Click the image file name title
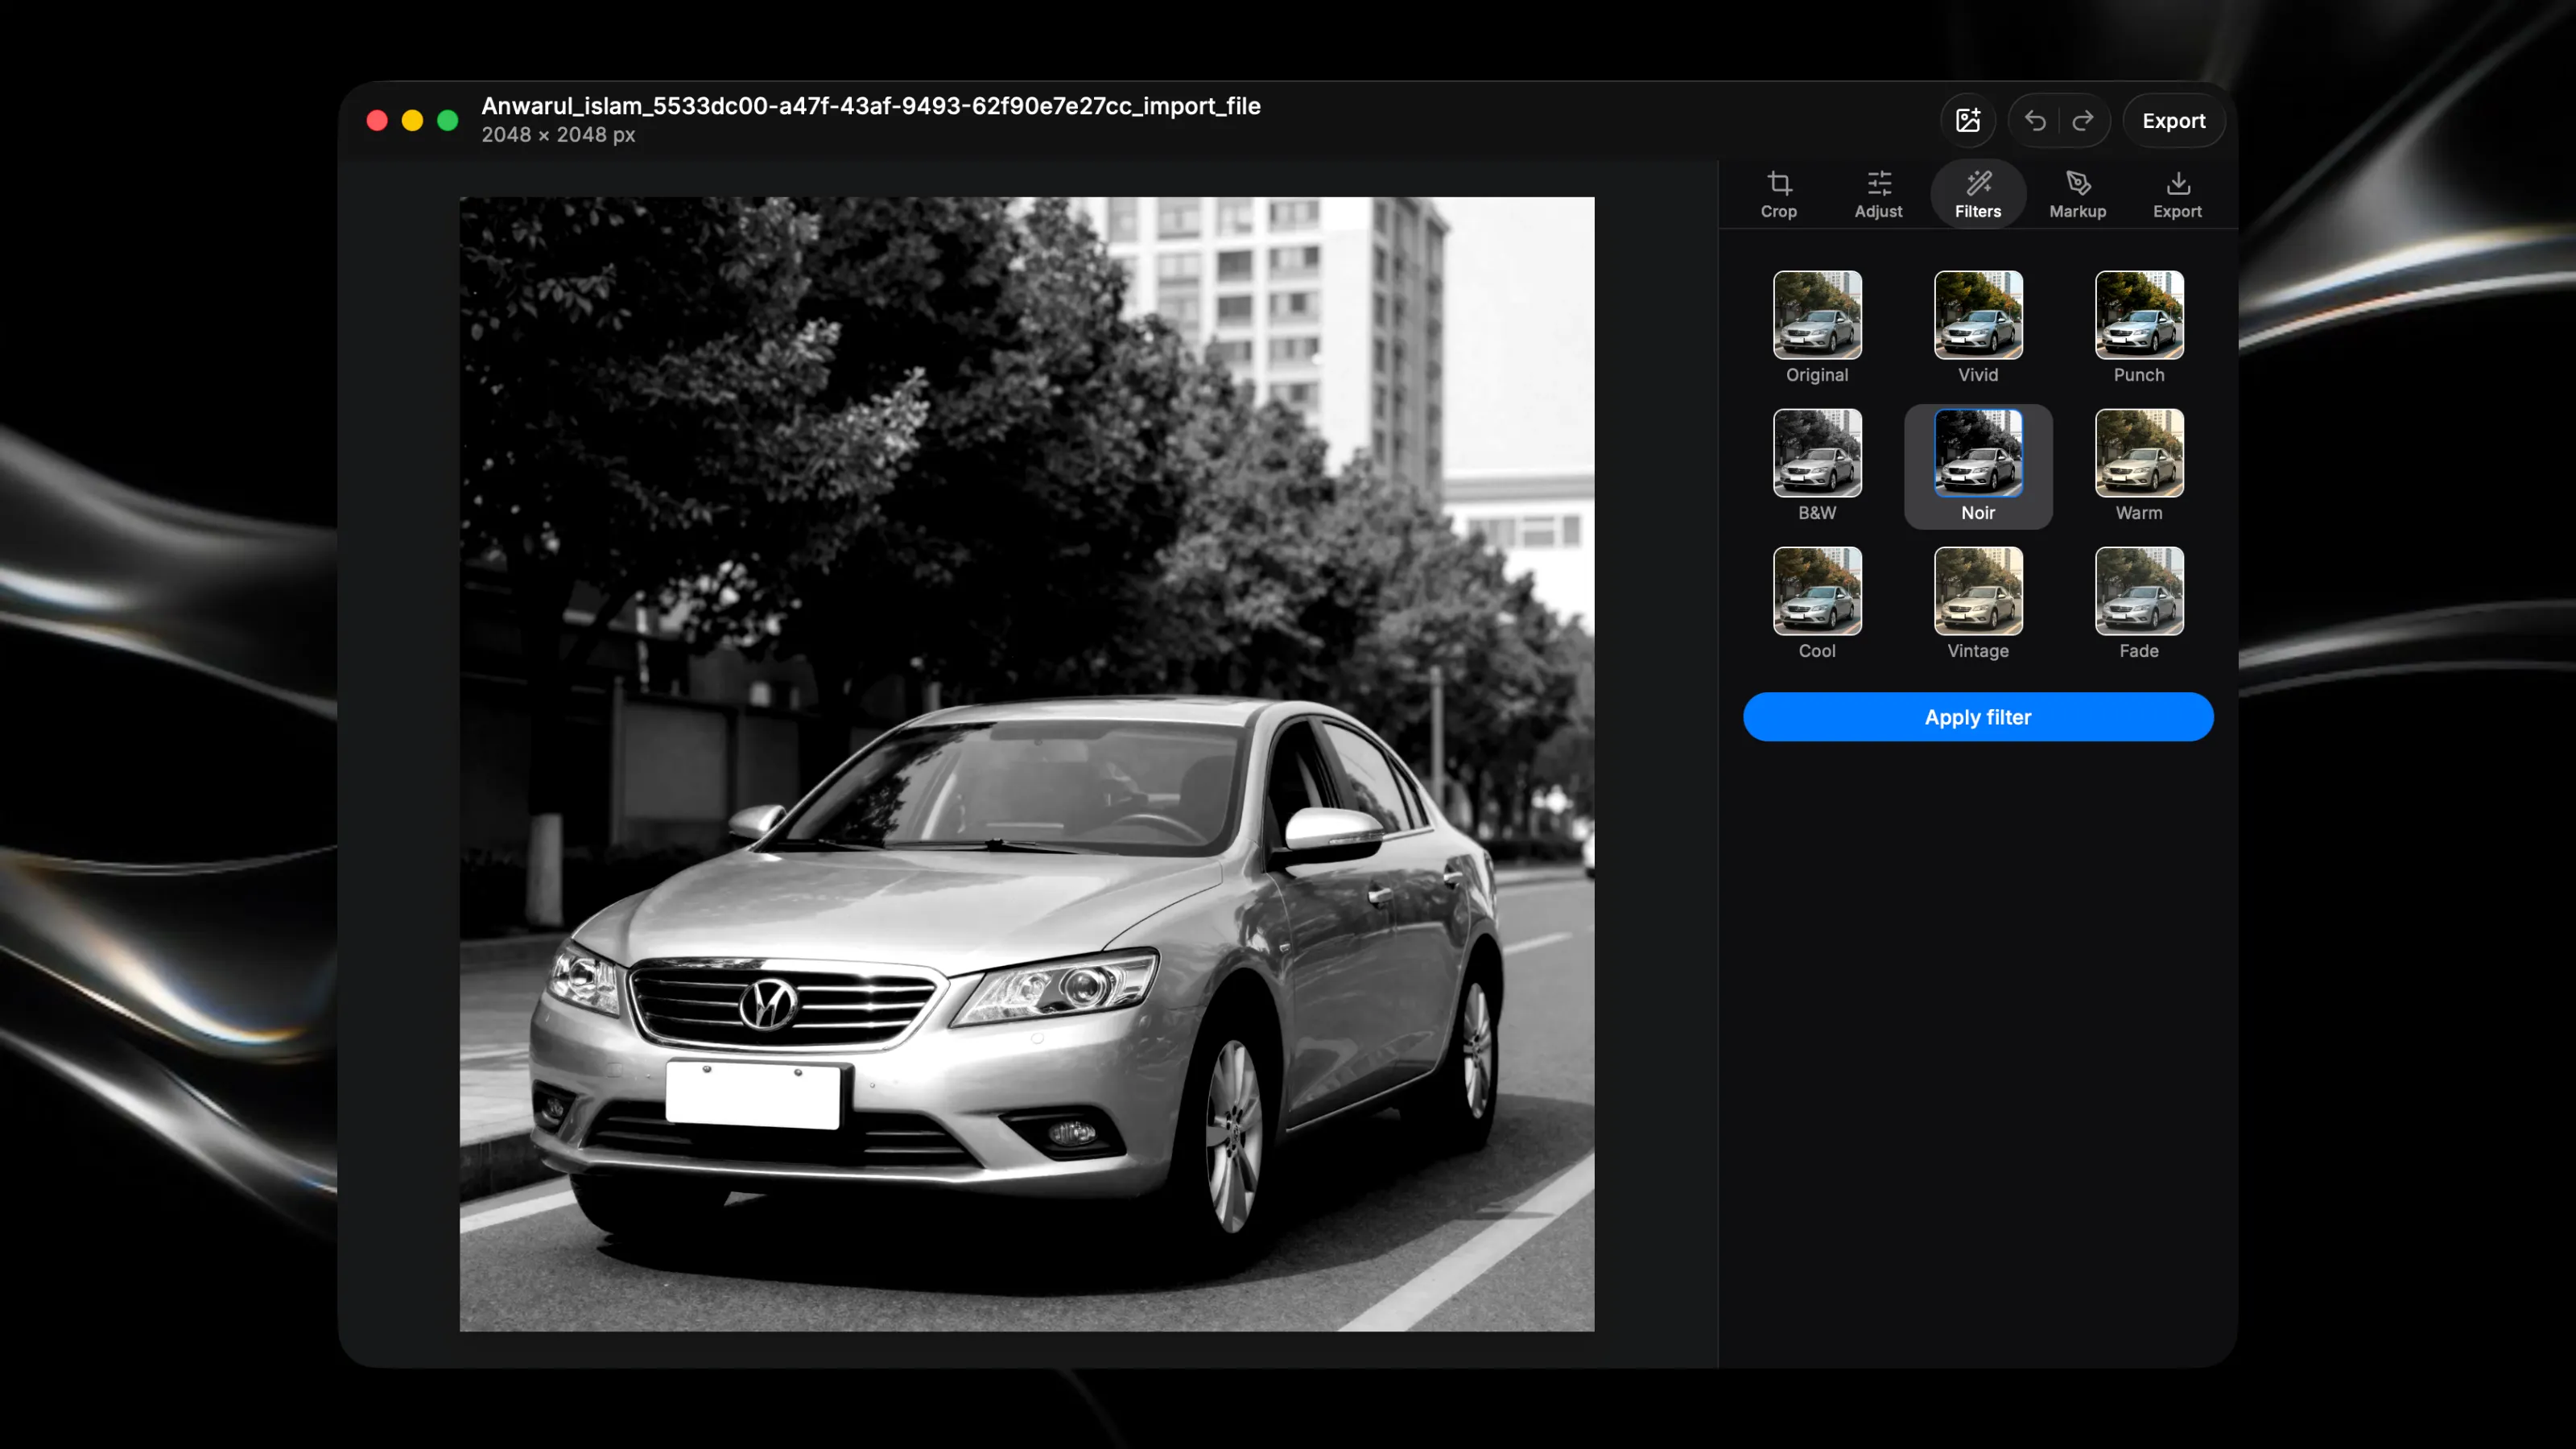 tap(871, 106)
